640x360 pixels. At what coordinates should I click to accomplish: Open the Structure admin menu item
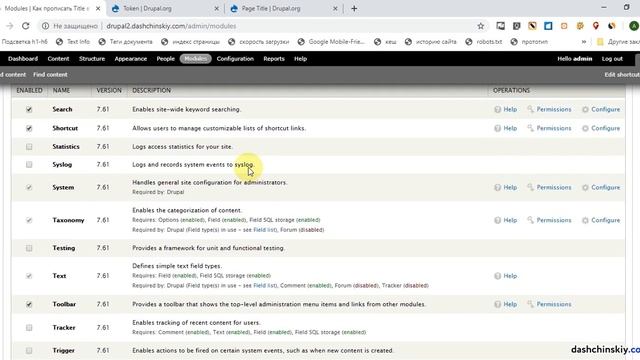pos(92,59)
